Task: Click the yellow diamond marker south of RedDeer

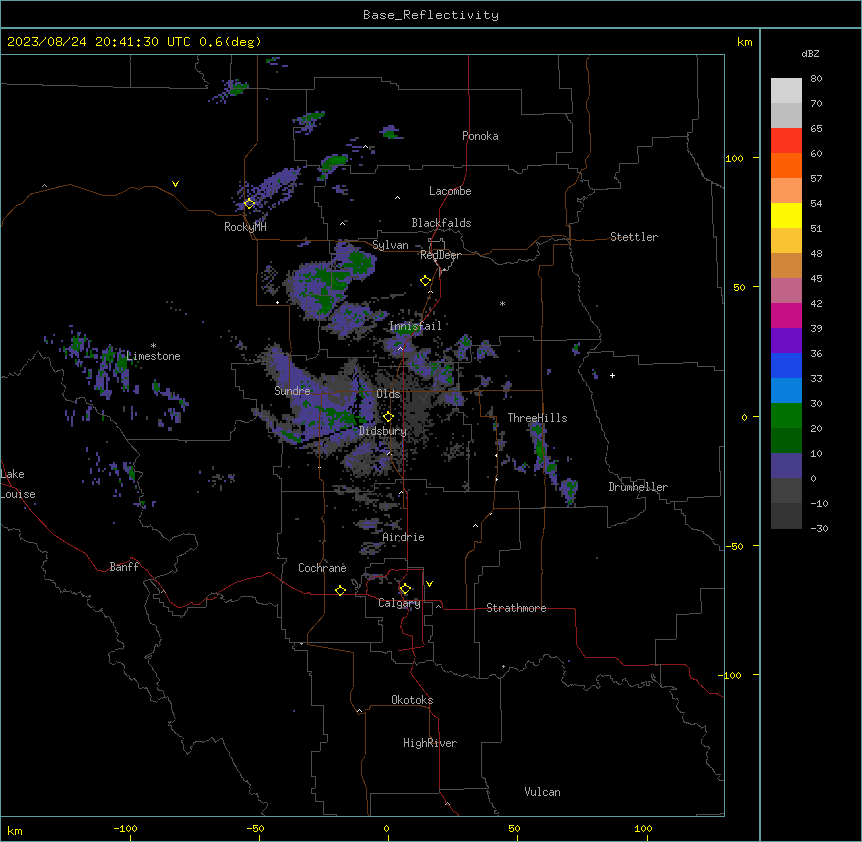Action: [426, 281]
